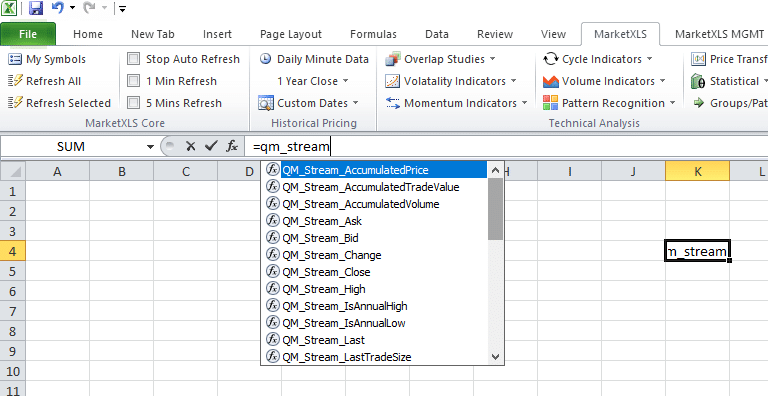
Task: Click the autocomplete list scrollbar thumb
Action: (496, 209)
